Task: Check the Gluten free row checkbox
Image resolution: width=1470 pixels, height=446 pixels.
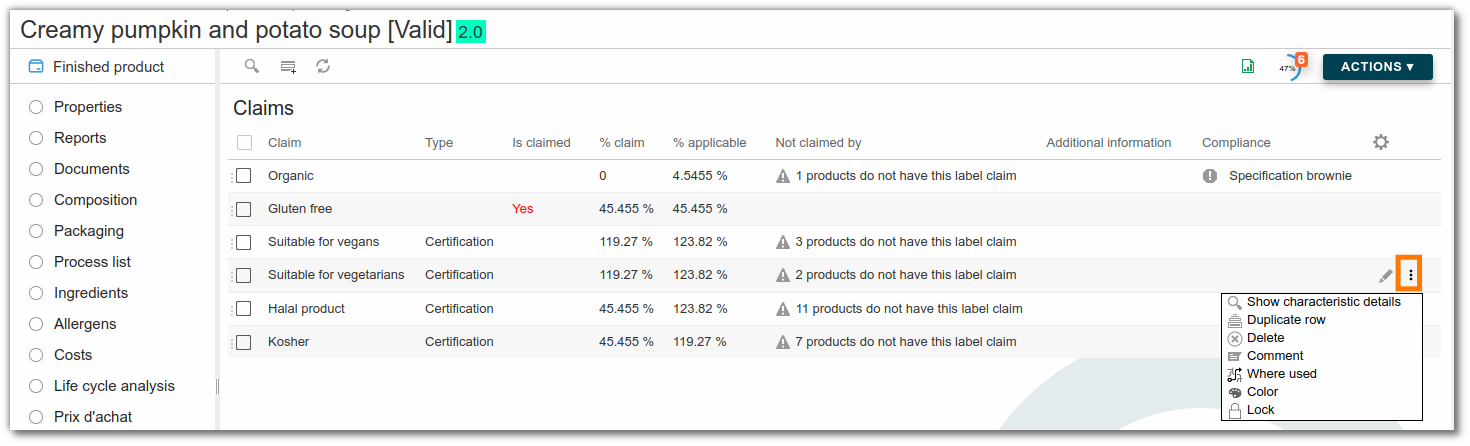Action: (x=244, y=209)
